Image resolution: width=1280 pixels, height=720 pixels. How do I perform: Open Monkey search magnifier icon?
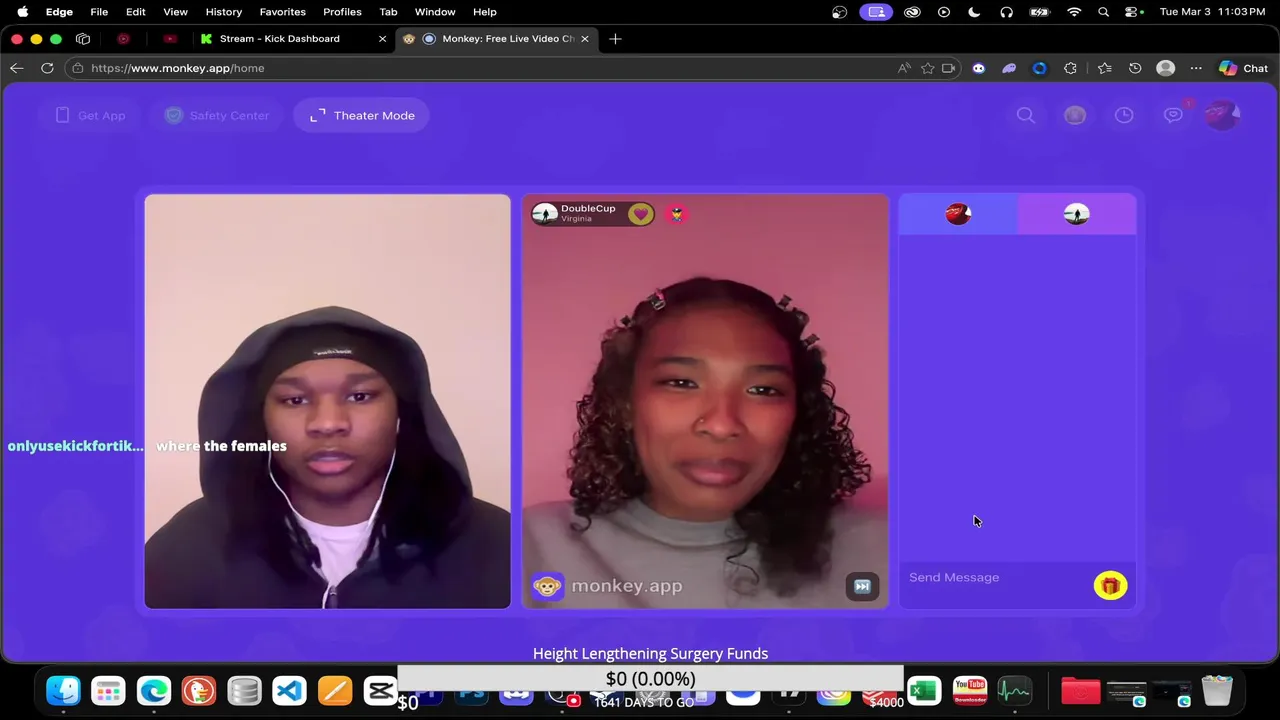(x=1025, y=115)
